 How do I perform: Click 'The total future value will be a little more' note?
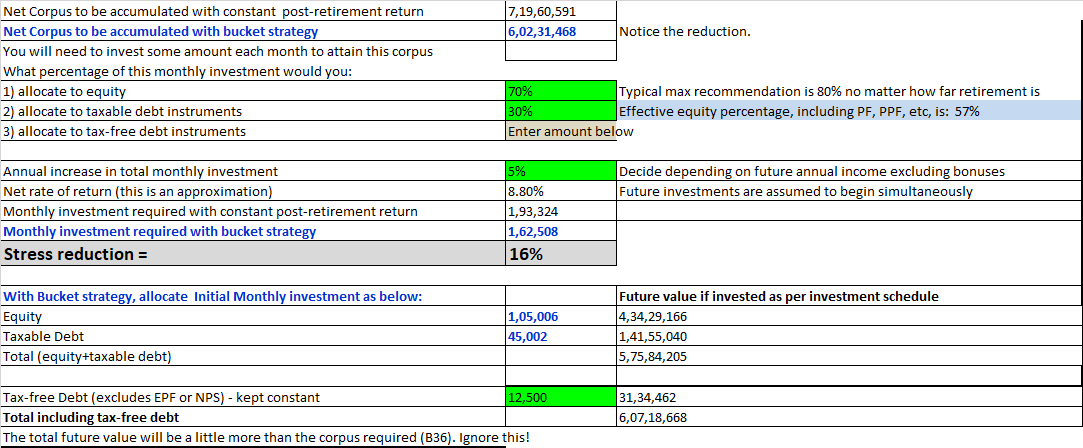click(268, 438)
